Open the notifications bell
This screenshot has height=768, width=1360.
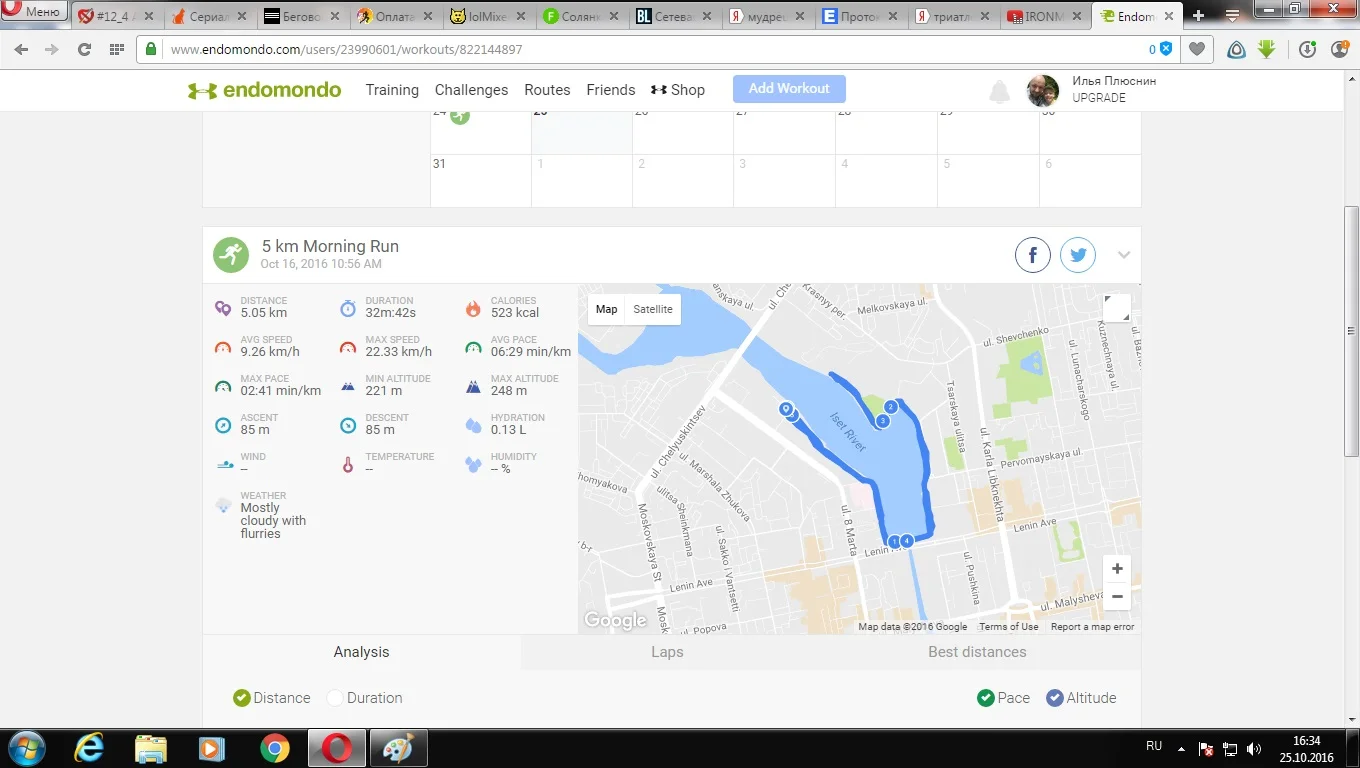(x=999, y=92)
